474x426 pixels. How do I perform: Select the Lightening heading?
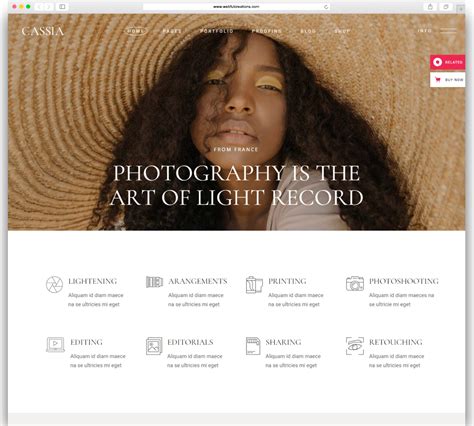93,281
